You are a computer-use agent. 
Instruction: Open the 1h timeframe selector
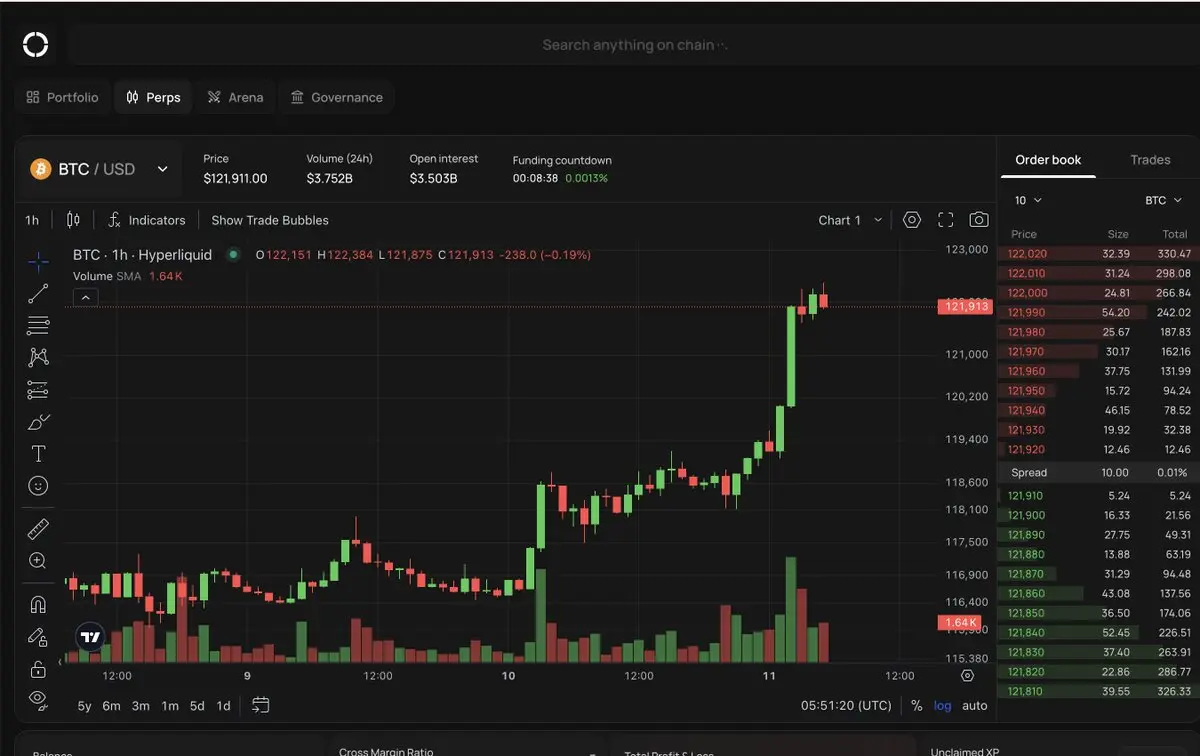coord(32,220)
